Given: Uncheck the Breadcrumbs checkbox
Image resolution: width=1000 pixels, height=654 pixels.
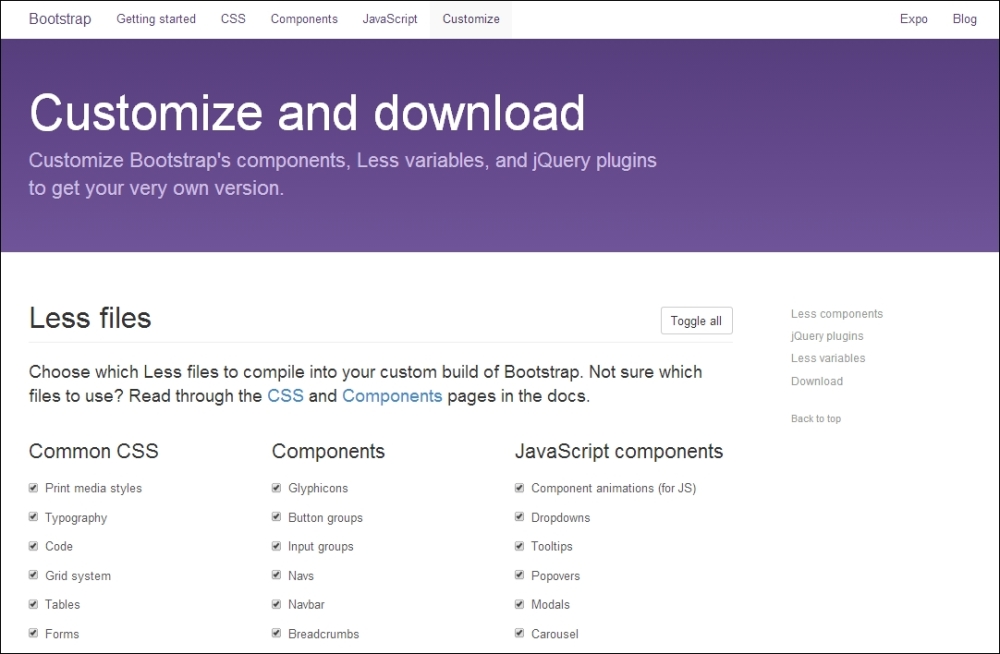Looking at the screenshot, I should click(x=276, y=633).
